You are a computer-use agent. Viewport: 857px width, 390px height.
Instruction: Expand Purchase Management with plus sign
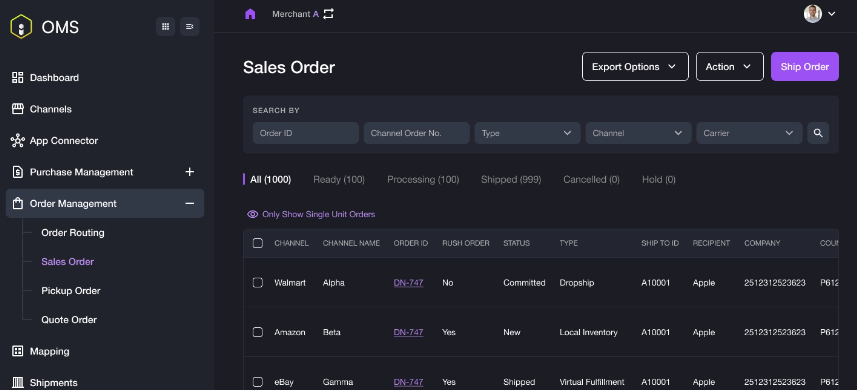coord(189,172)
